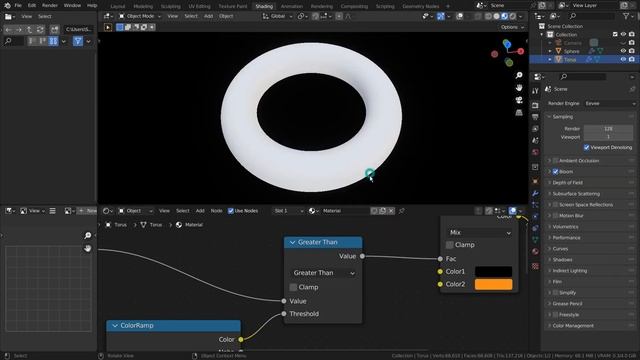The image size is (640, 360).
Task: Click the Color1 black swatch
Action: pos(493,271)
